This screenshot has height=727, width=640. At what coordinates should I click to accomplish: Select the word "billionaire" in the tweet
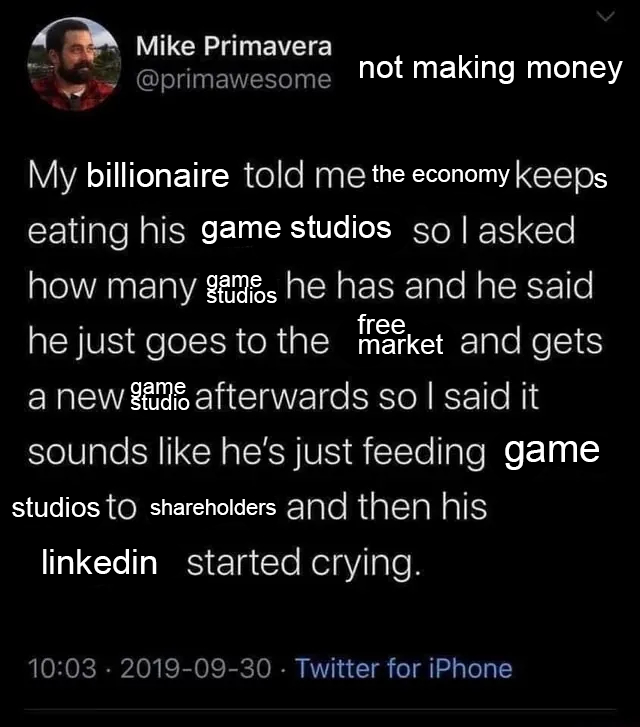pyautogui.click(x=158, y=178)
